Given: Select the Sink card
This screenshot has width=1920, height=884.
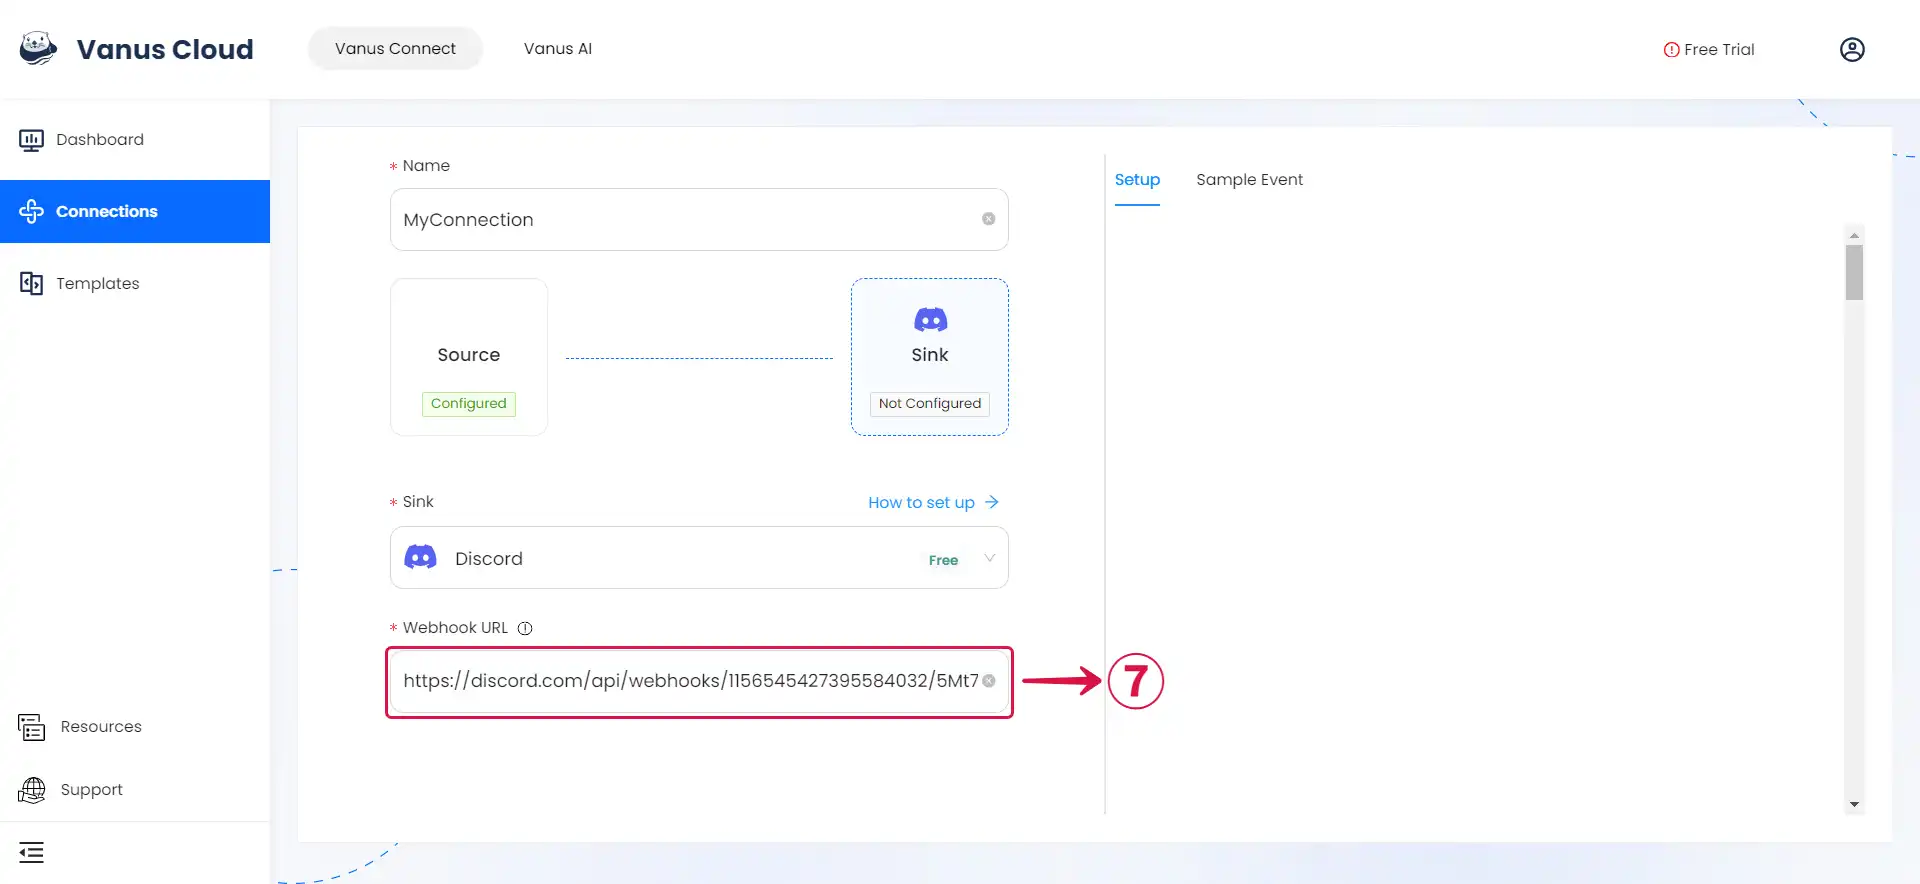Looking at the screenshot, I should point(930,357).
